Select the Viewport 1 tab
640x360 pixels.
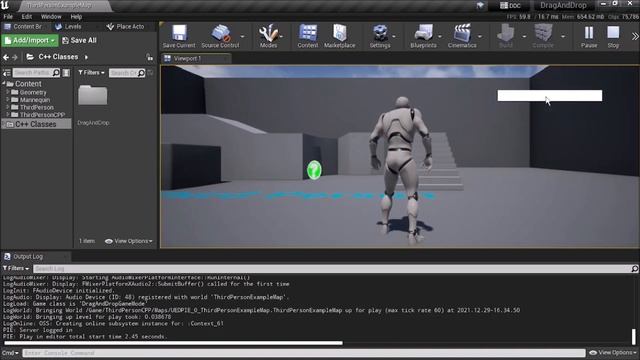pos(197,58)
